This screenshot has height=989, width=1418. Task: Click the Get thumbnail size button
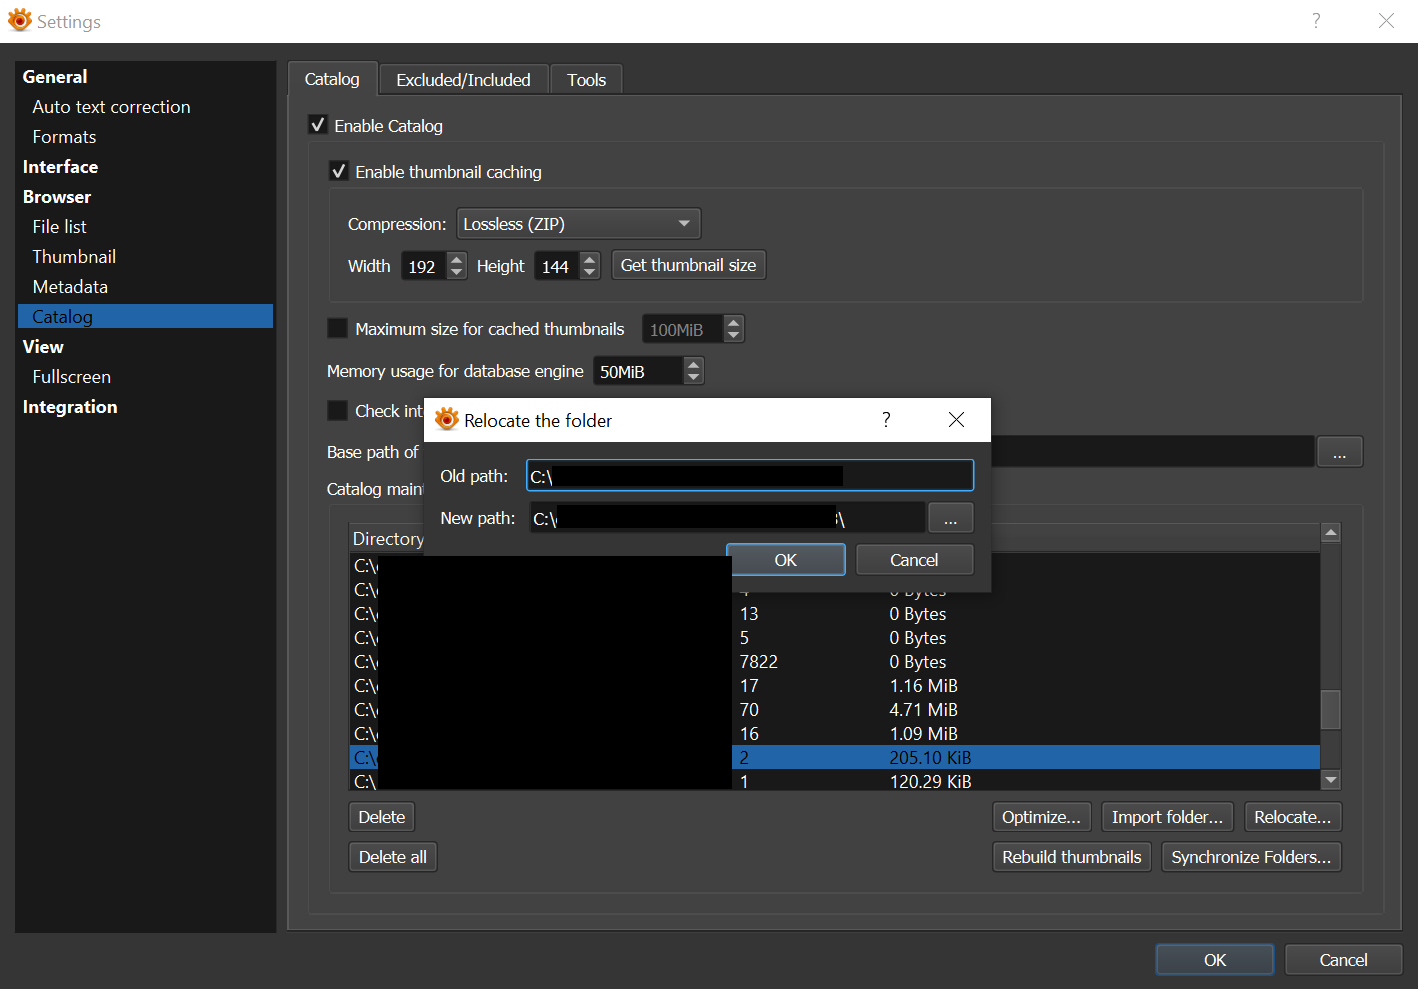point(688,265)
